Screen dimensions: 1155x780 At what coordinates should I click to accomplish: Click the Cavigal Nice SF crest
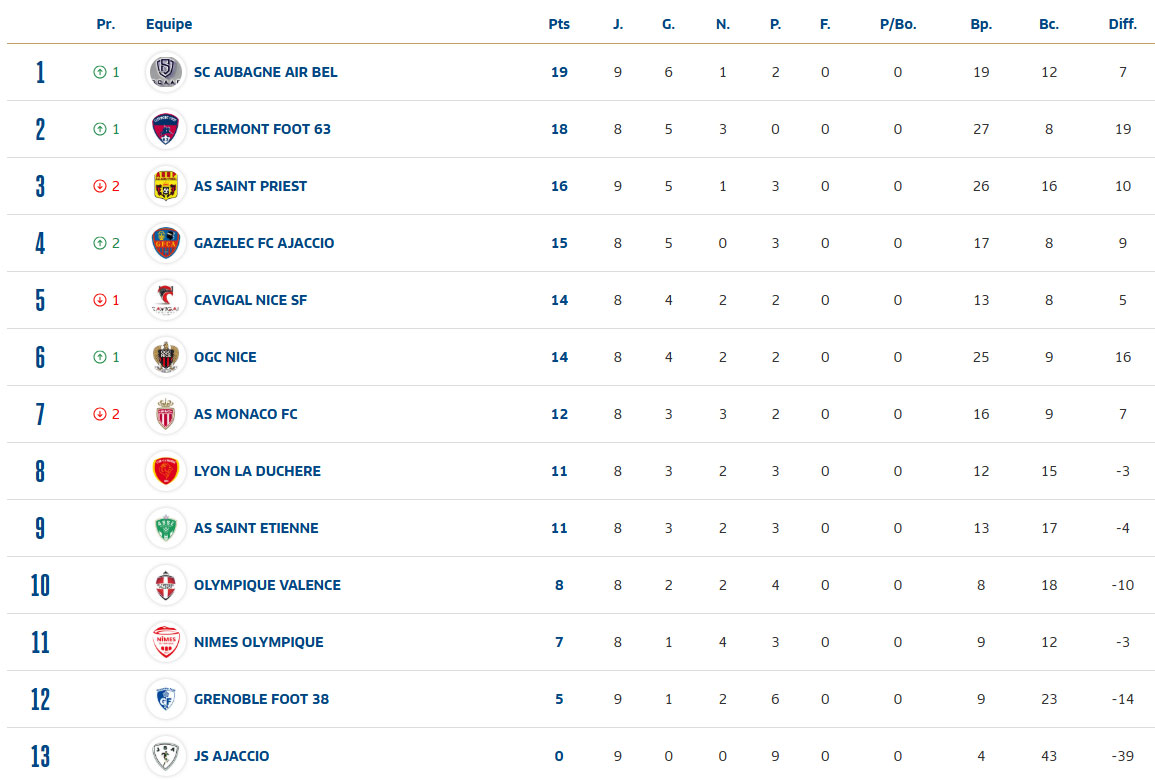point(165,300)
